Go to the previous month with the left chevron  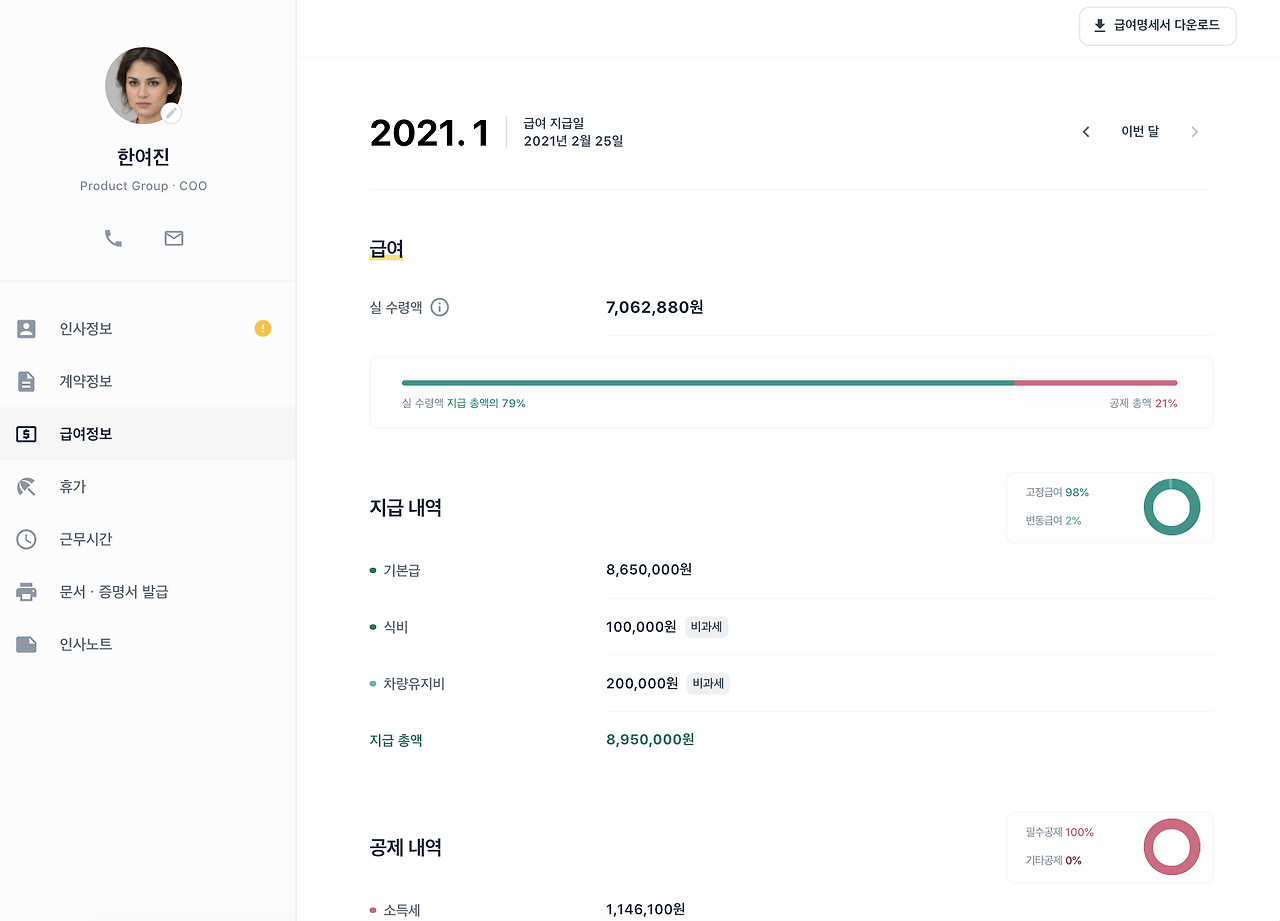(1086, 132)
